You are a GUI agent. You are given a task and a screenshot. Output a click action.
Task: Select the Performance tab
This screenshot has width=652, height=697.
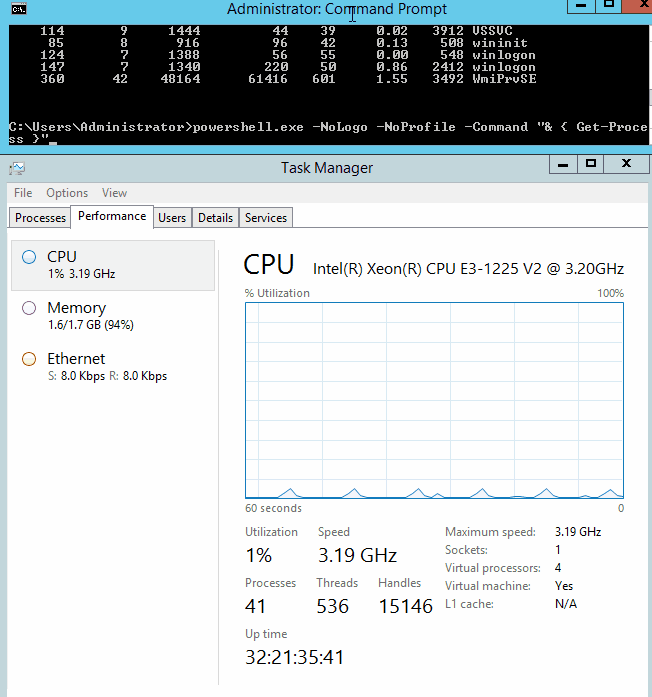[x=112, y=216]
